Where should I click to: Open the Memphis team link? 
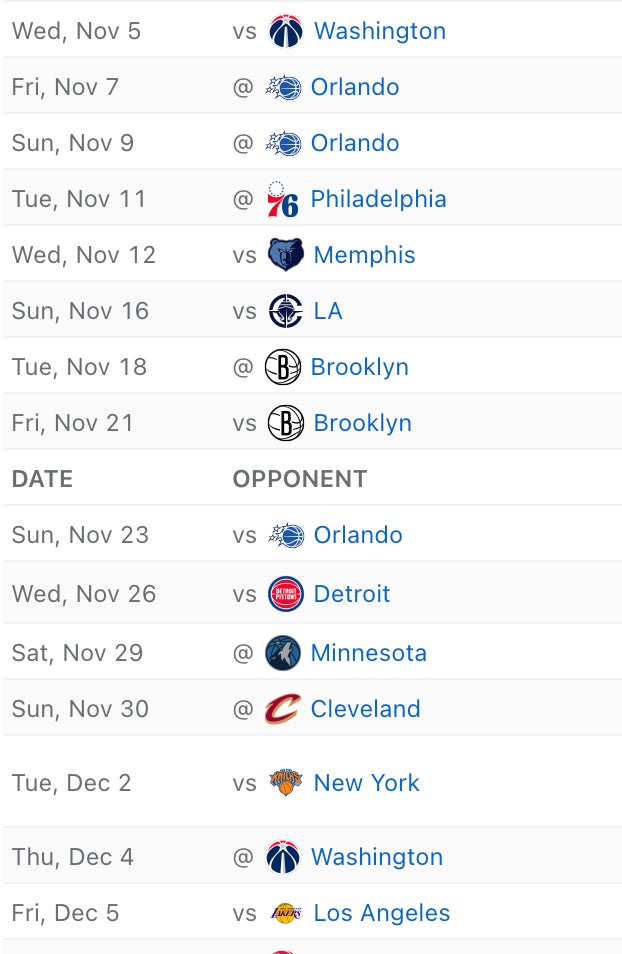pos(364,255)
